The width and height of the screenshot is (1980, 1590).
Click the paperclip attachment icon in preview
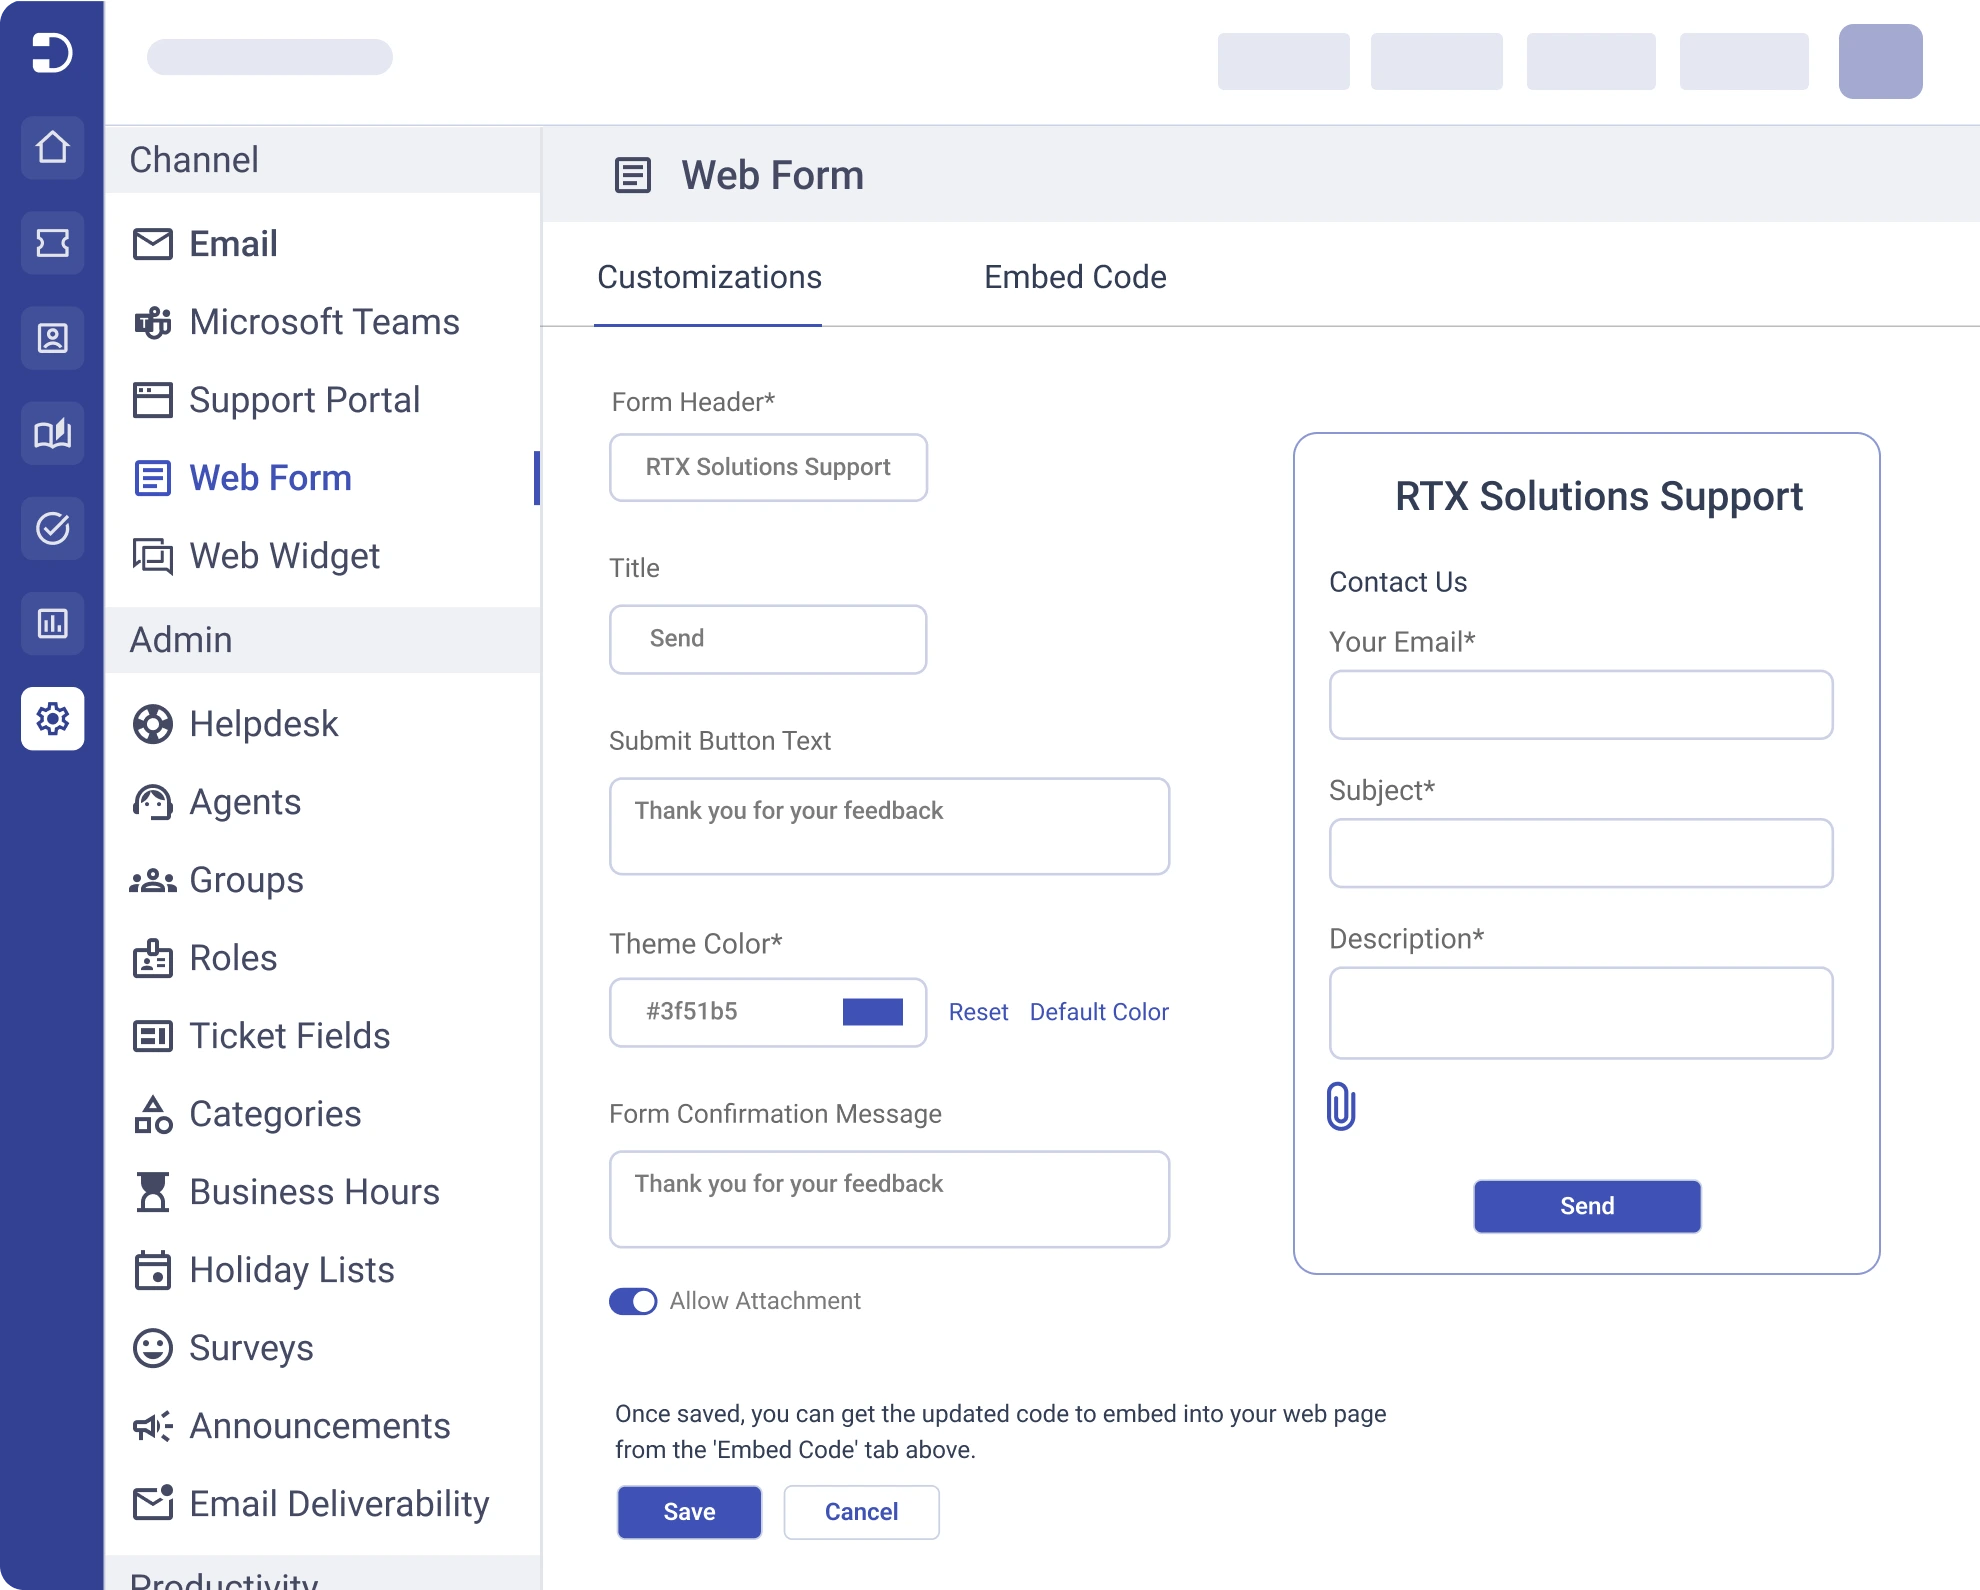pos(1340,1106)
